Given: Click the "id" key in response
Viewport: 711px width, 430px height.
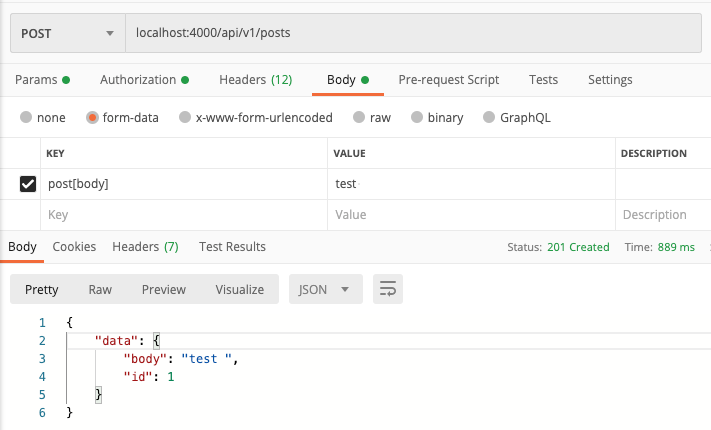Looking at the screenshot, I should pyautogui.click(x=138, y=376).
